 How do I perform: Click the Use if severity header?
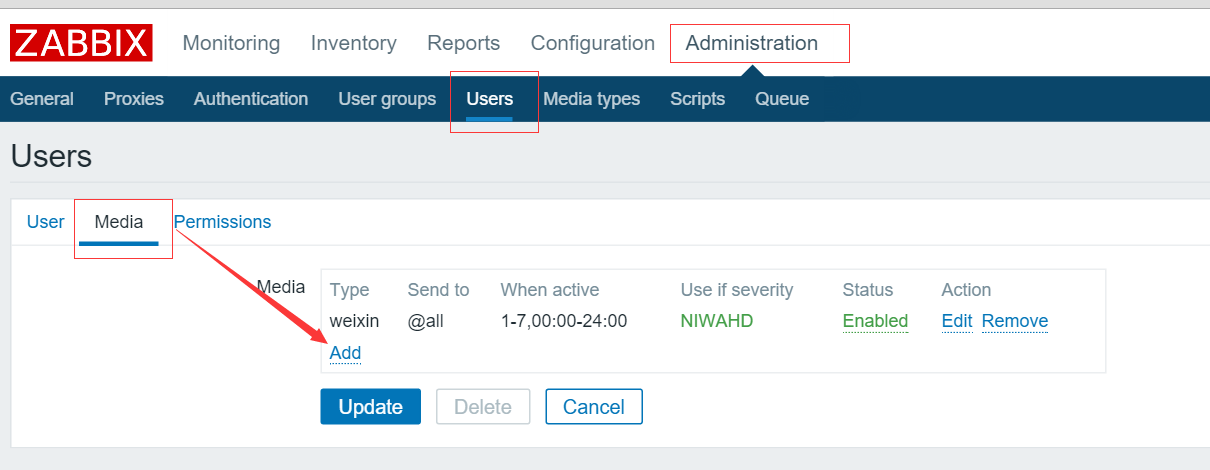click(x=737, y=290)
